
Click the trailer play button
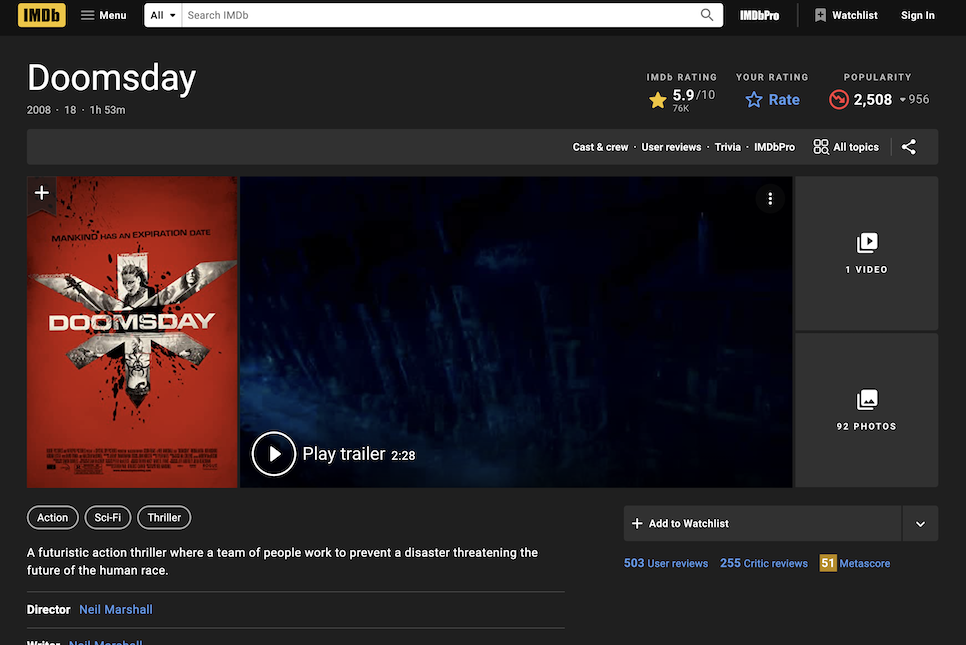pyautogui.click(x=274, y=454)
